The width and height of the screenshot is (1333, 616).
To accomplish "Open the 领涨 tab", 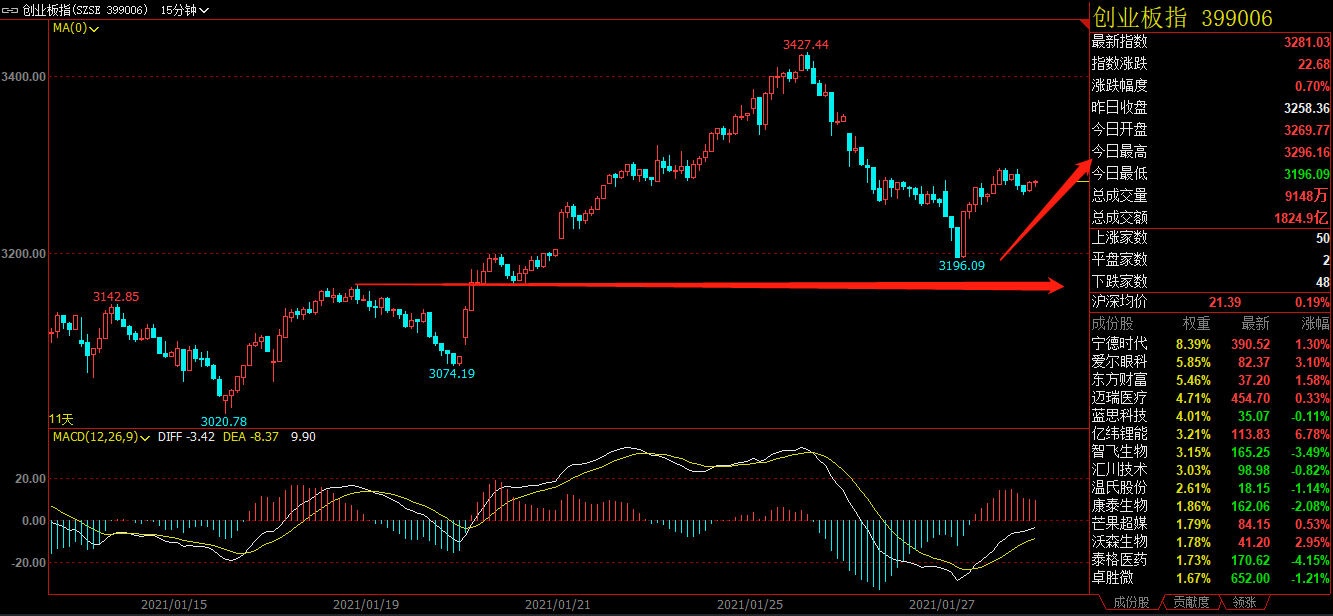I will click(x=1245, y=602).
